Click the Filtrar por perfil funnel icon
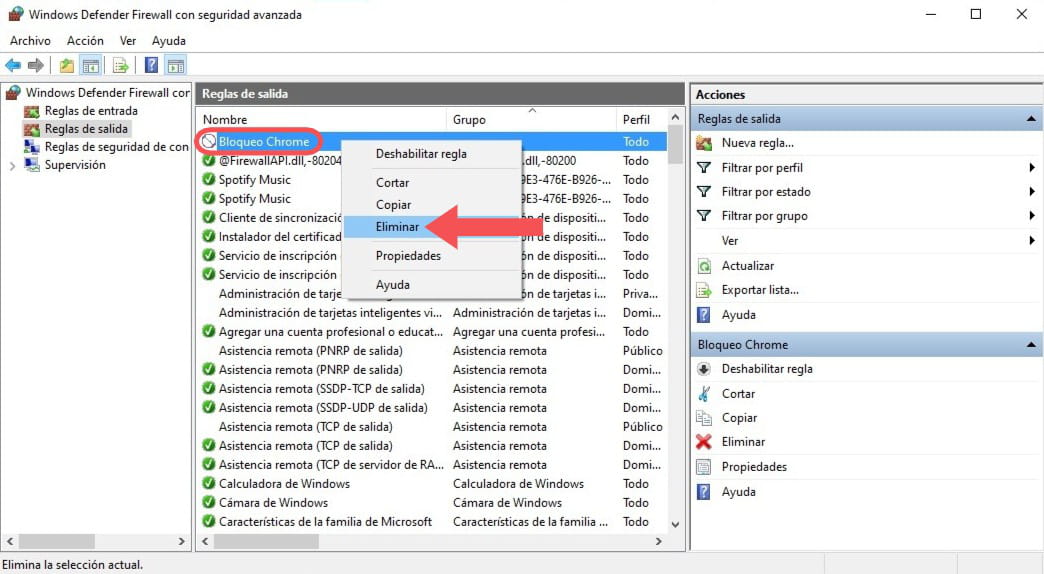Image resolution: width=1044 pixels, height=574 pixels. coord(704,168)
